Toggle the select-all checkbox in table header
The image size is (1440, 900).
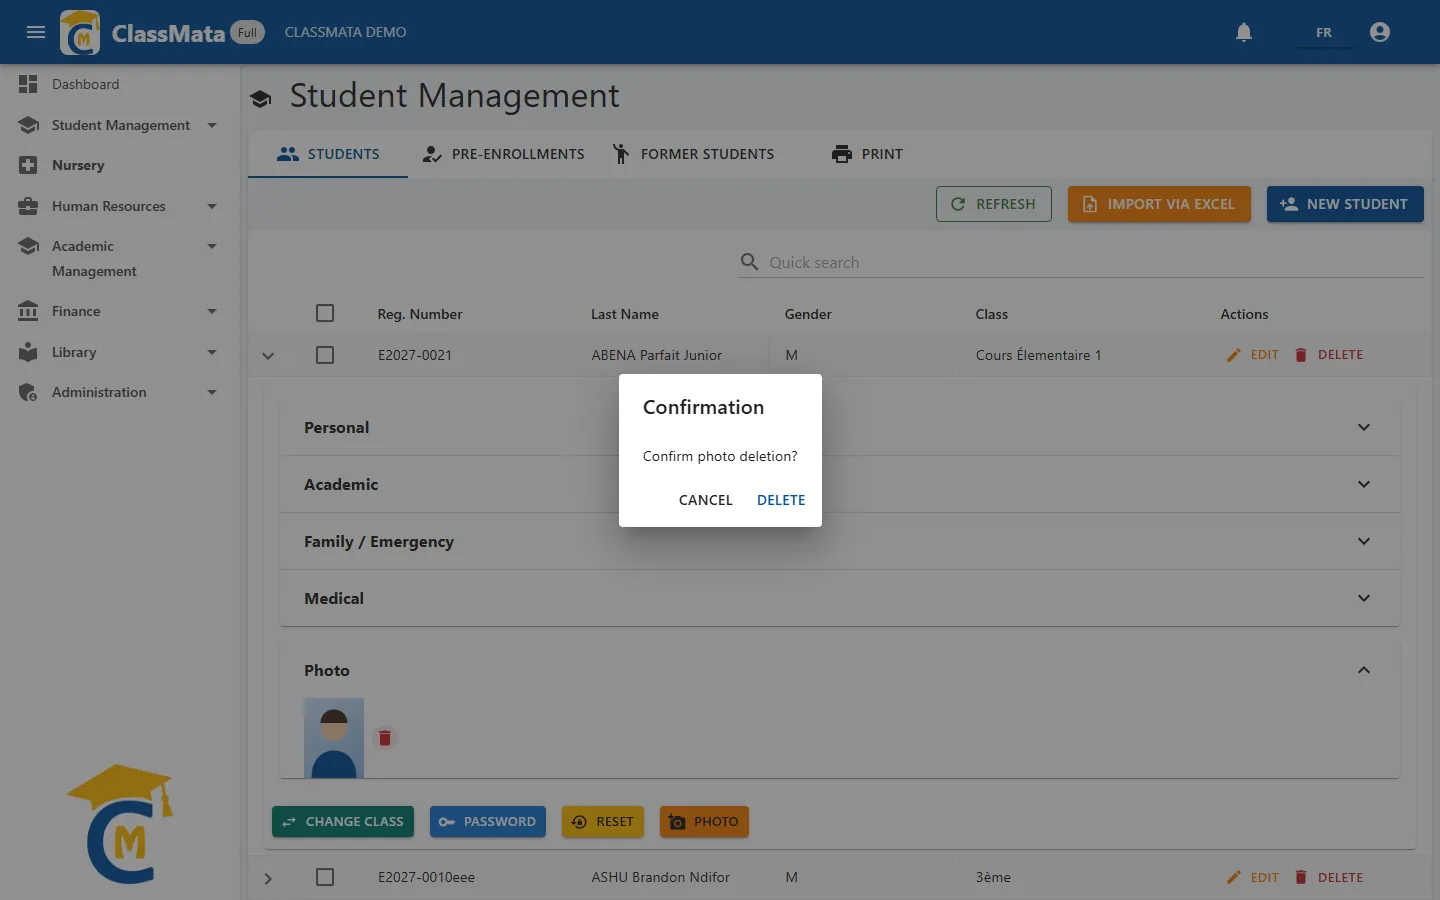tap(325, 313)
